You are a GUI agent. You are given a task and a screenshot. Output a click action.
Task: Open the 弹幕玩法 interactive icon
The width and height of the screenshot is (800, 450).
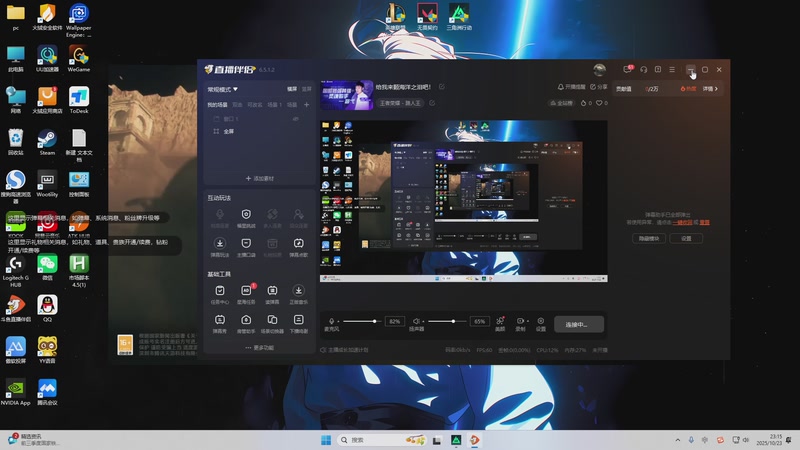(x=220, y=243)
